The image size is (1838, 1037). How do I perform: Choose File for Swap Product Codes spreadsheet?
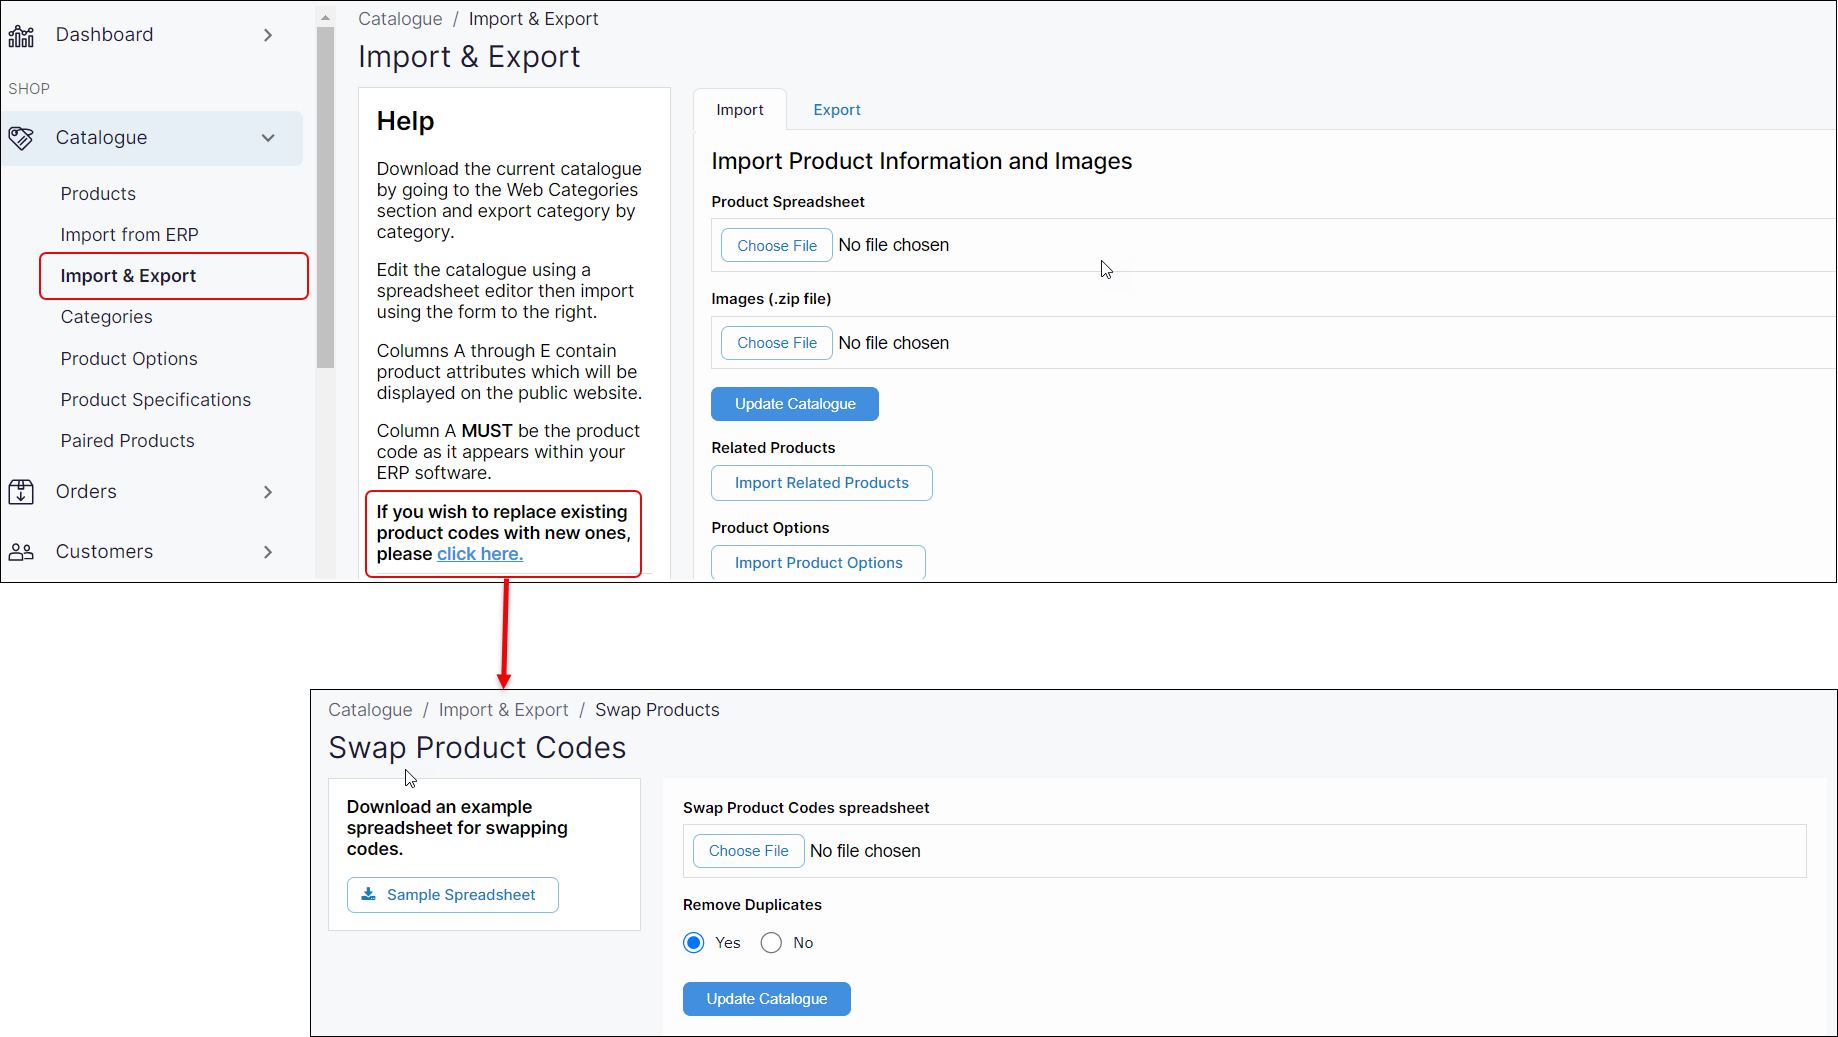tap(749, 851)
